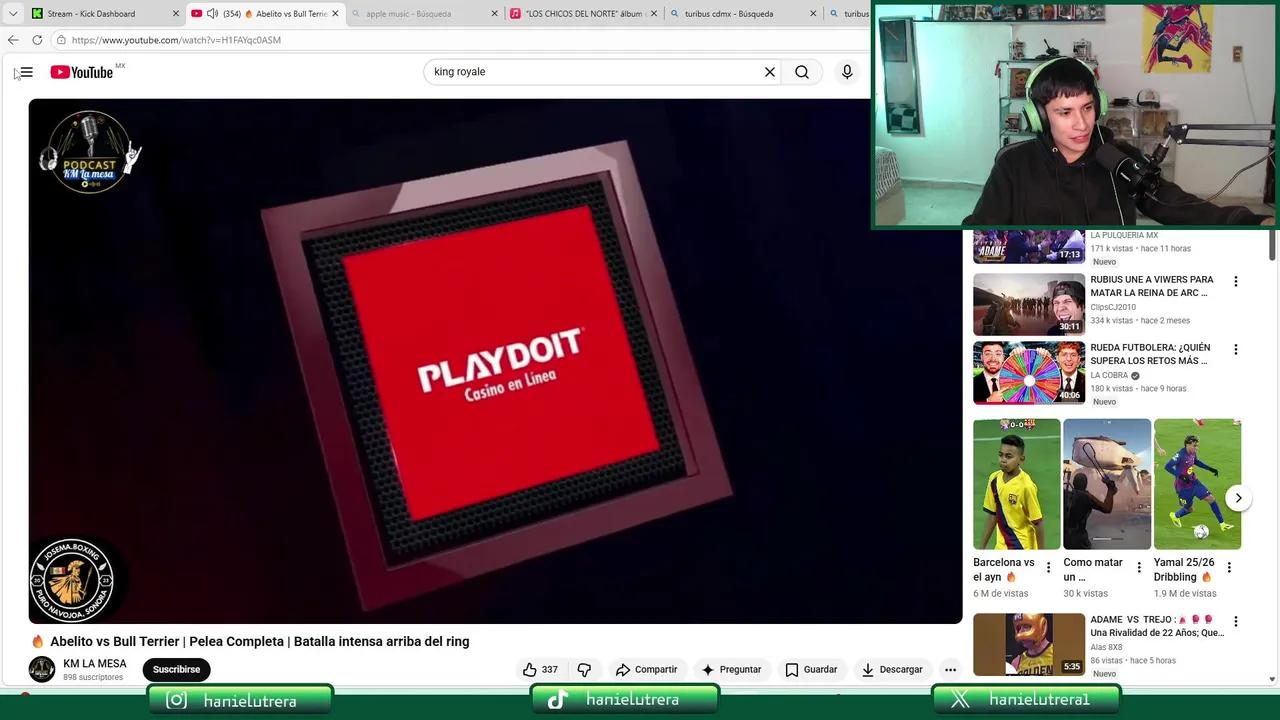Dislike the video with thumbs down
Image resolution: width=1280 pixels, height=720 pixels.
pyautogui.click(x=584, y=670)
